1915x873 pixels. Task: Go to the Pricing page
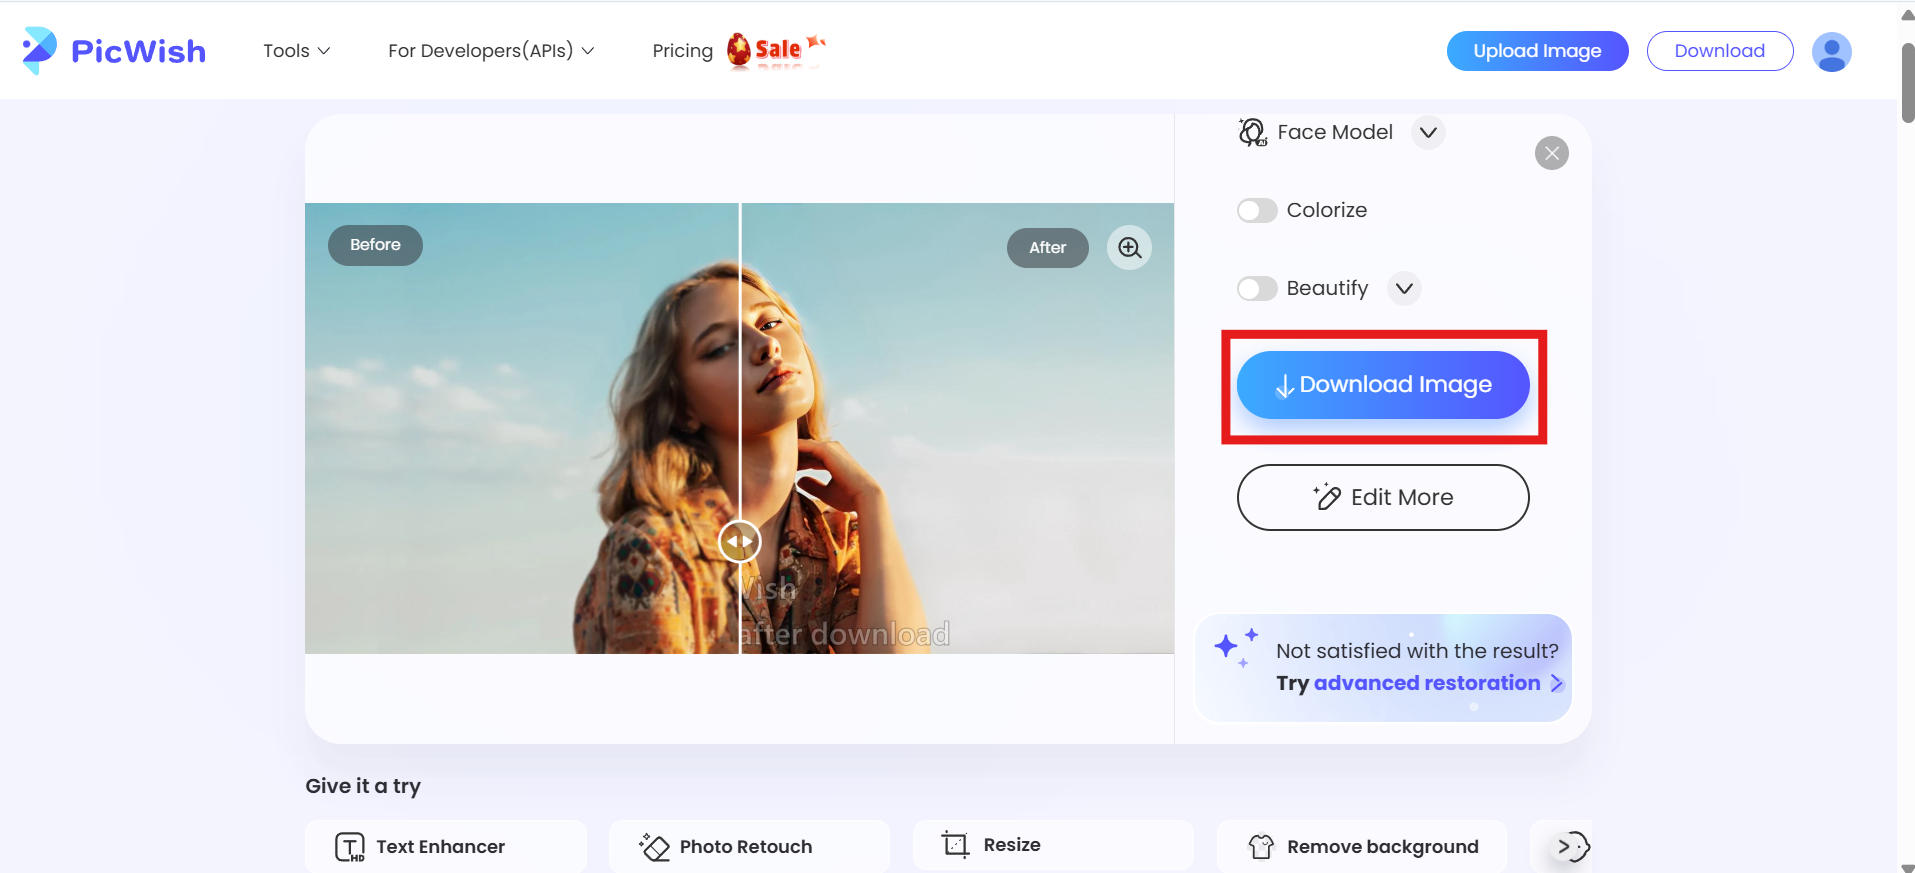tap(682, 51)
